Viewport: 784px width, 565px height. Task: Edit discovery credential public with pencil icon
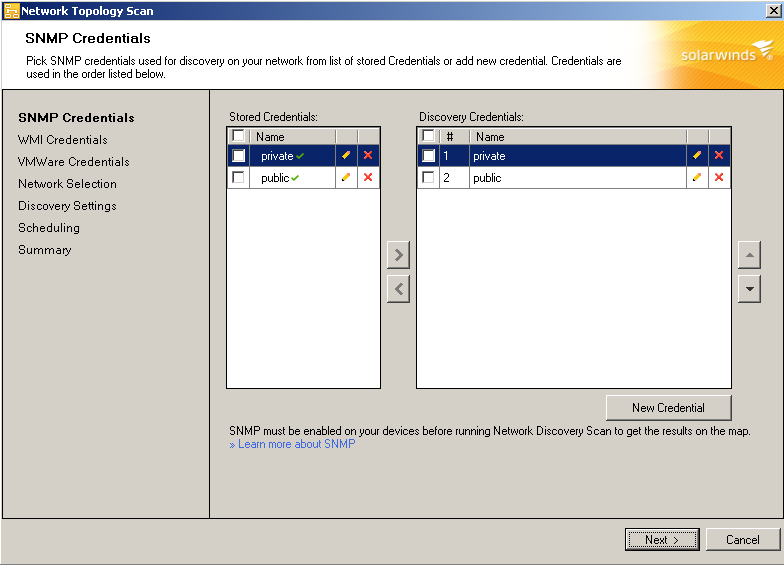tap(697, 178)
